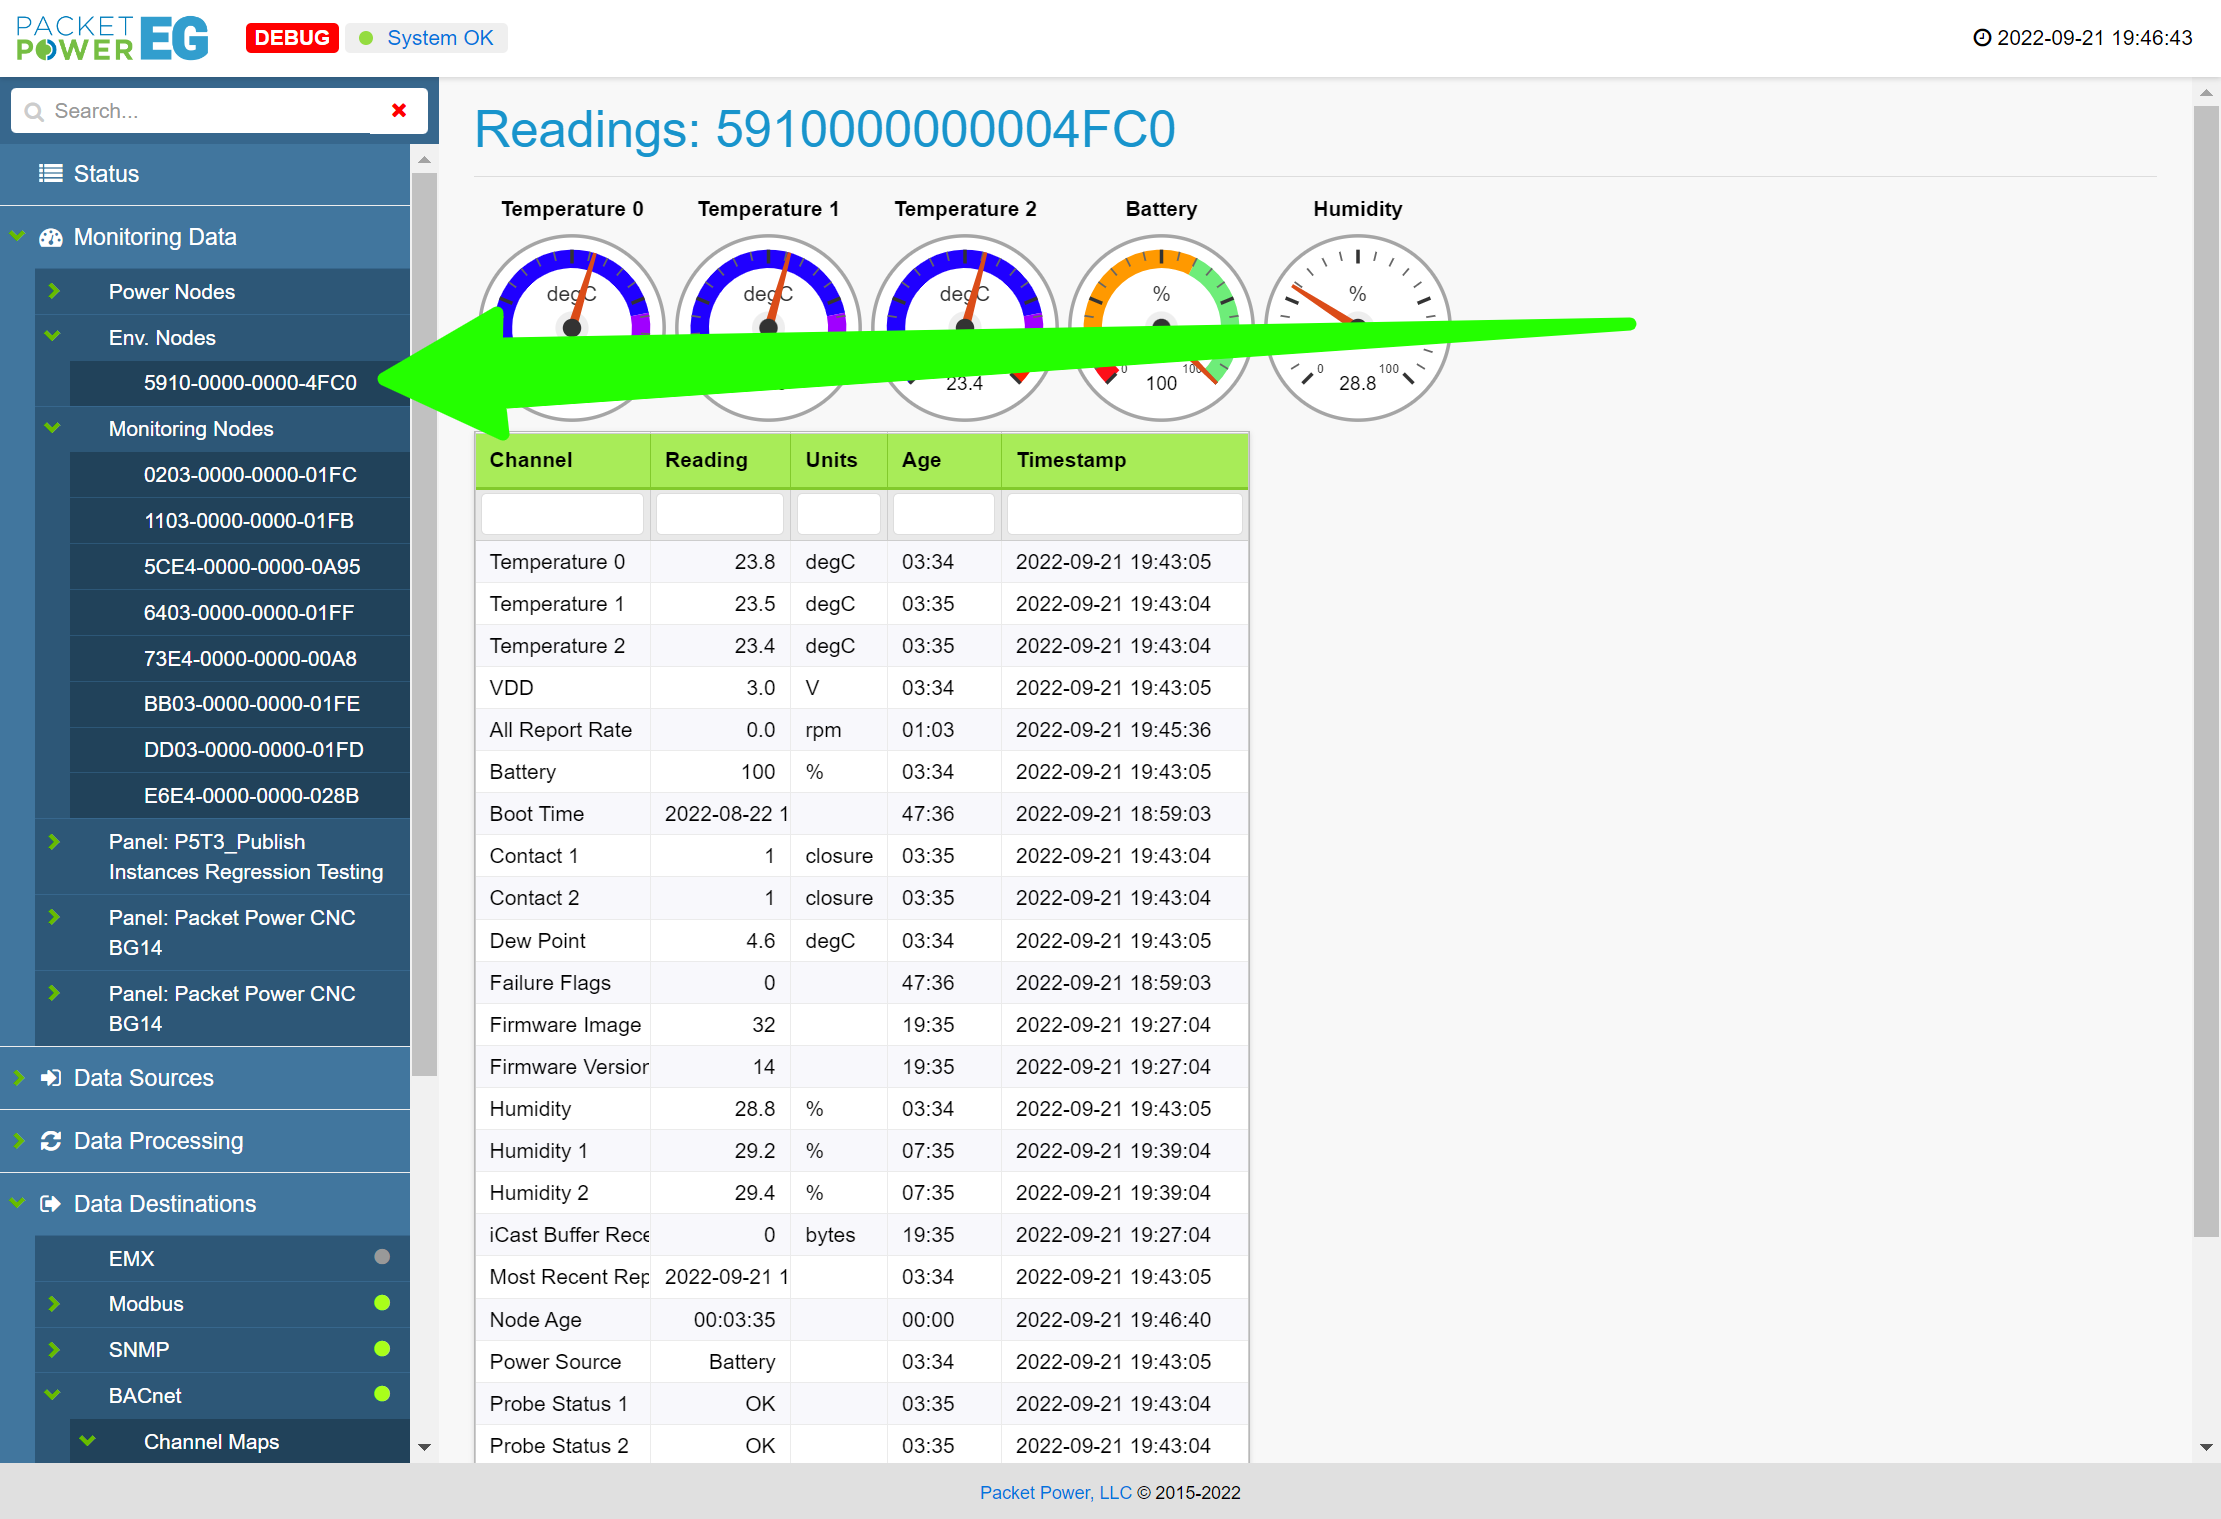Viewport: 2221px width, 1519px height.
Task: Open node 5CE4-0000-0000-0A95
Action: coord(252,567)
